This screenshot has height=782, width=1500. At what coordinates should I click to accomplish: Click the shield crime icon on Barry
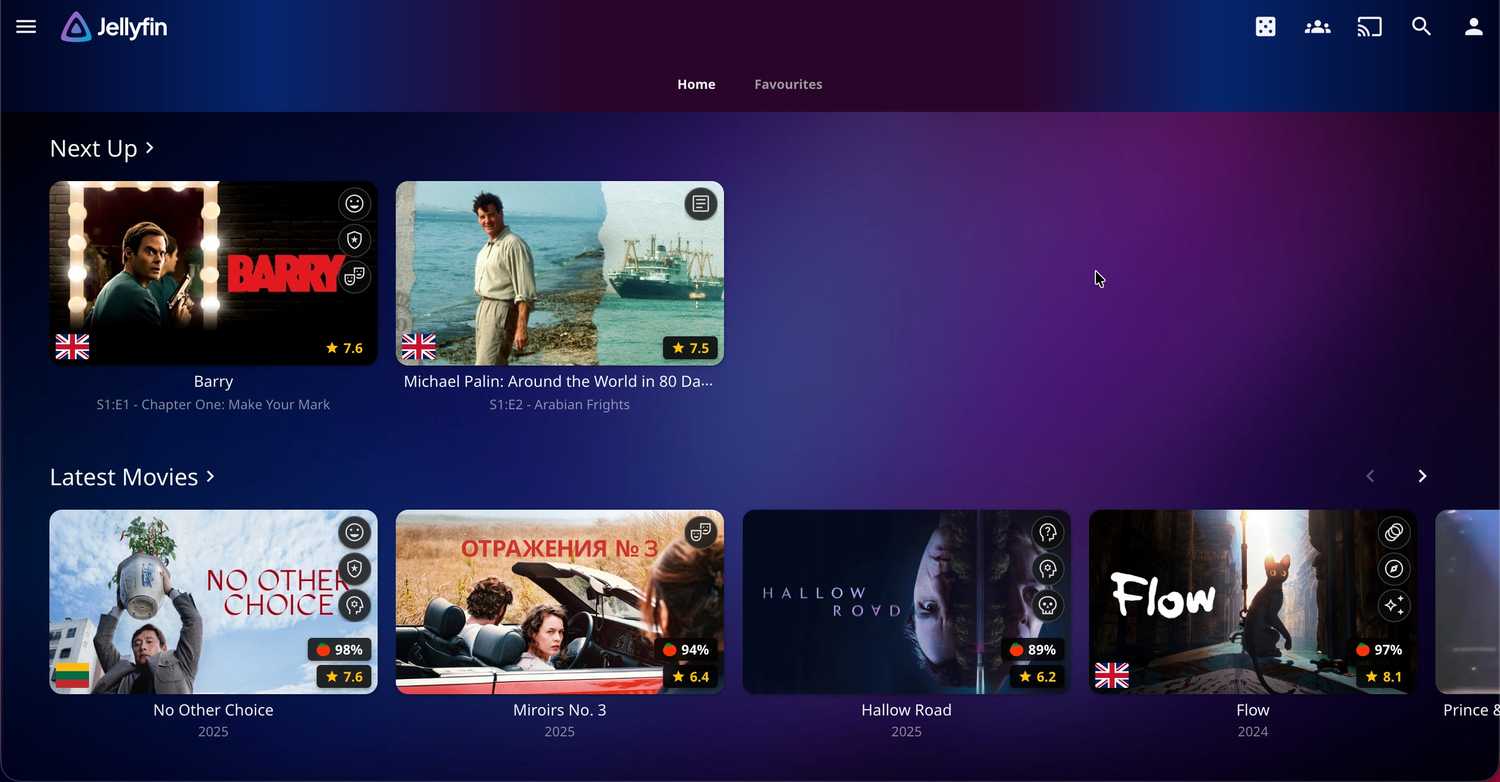(354, 240)
